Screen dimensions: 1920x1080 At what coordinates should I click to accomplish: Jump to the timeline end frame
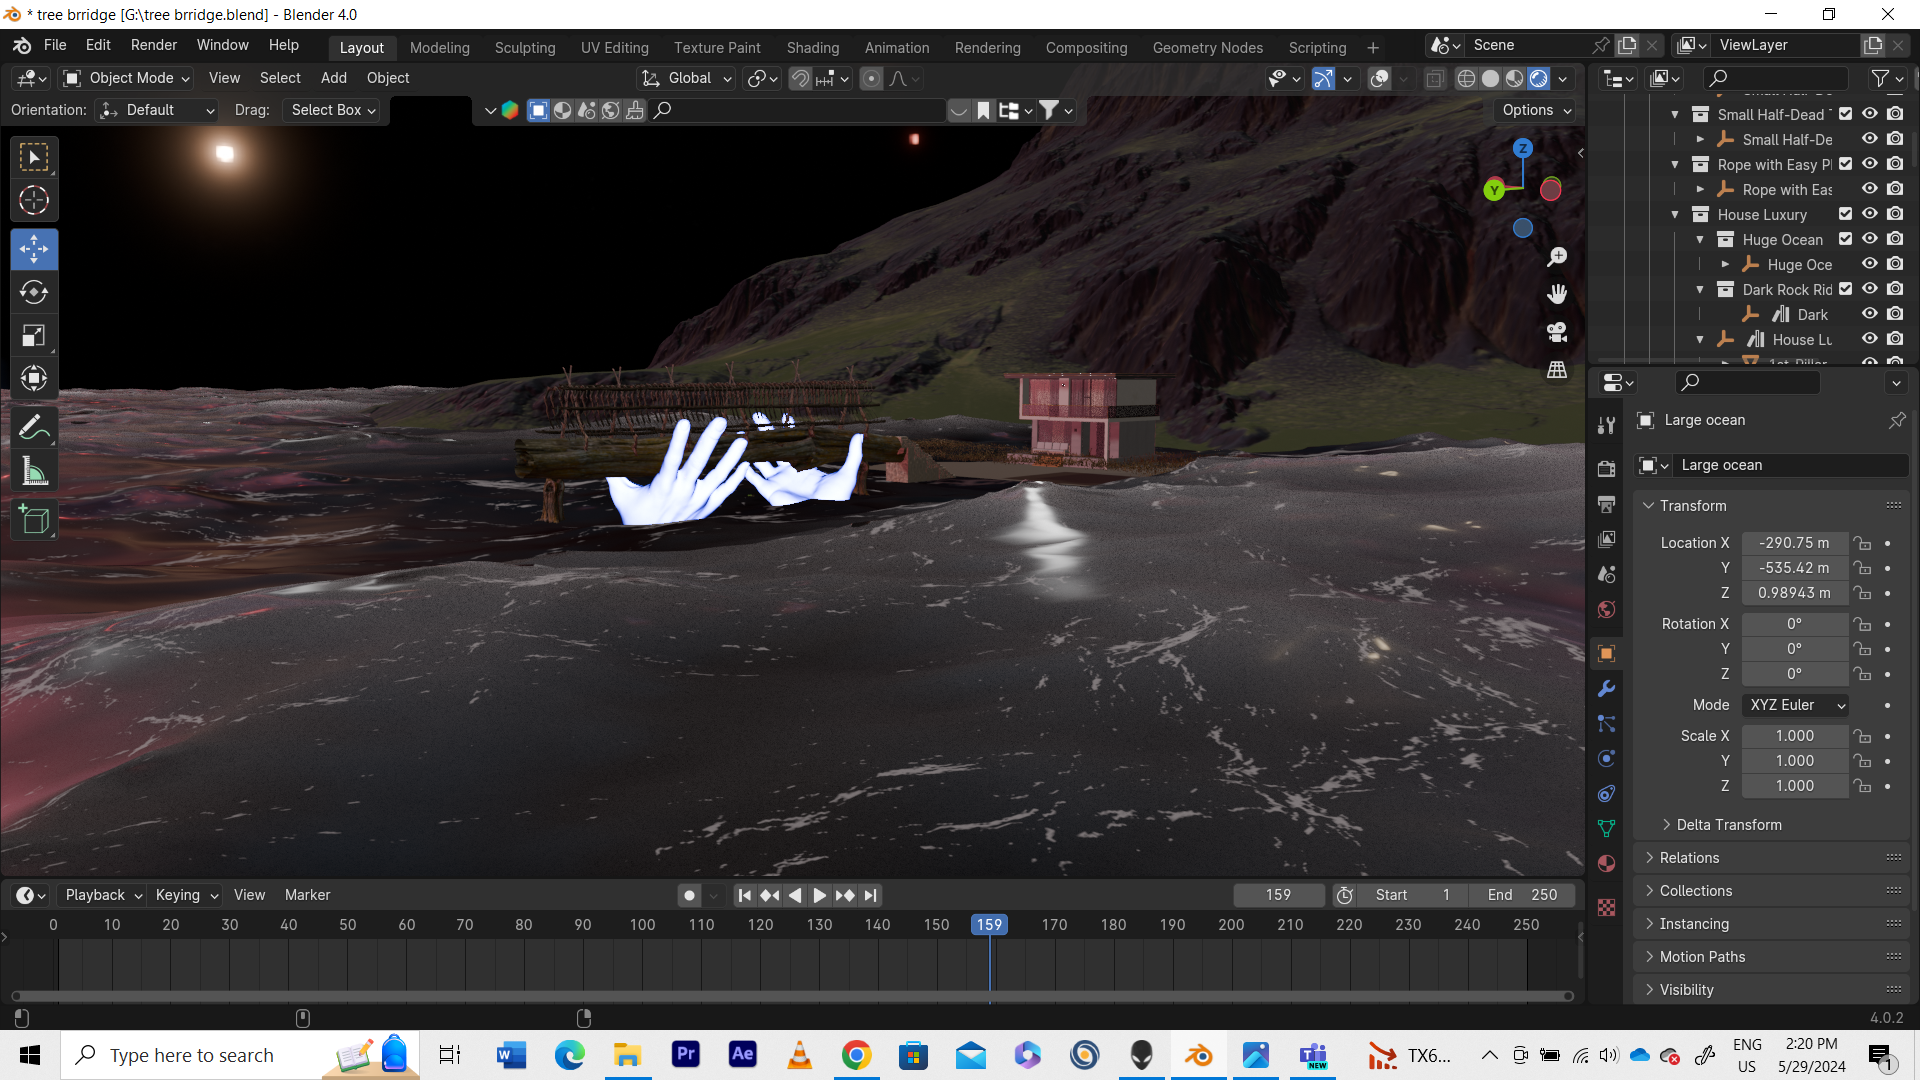(870, 895)
